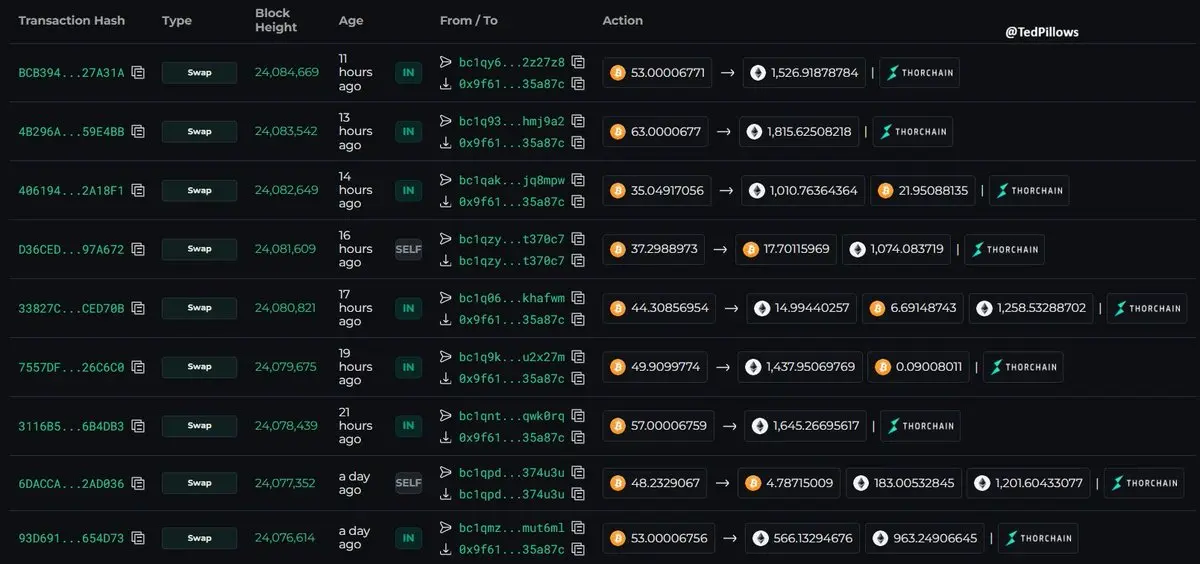Open block height 24,080,821

(285, 308)
